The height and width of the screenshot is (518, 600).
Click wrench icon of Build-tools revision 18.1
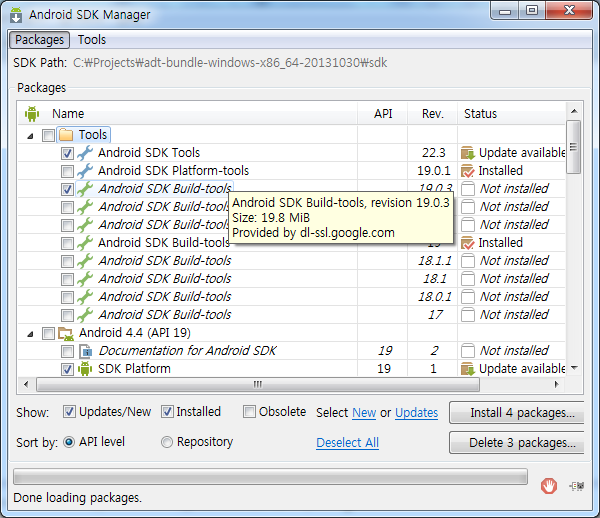tap(85, 279)
